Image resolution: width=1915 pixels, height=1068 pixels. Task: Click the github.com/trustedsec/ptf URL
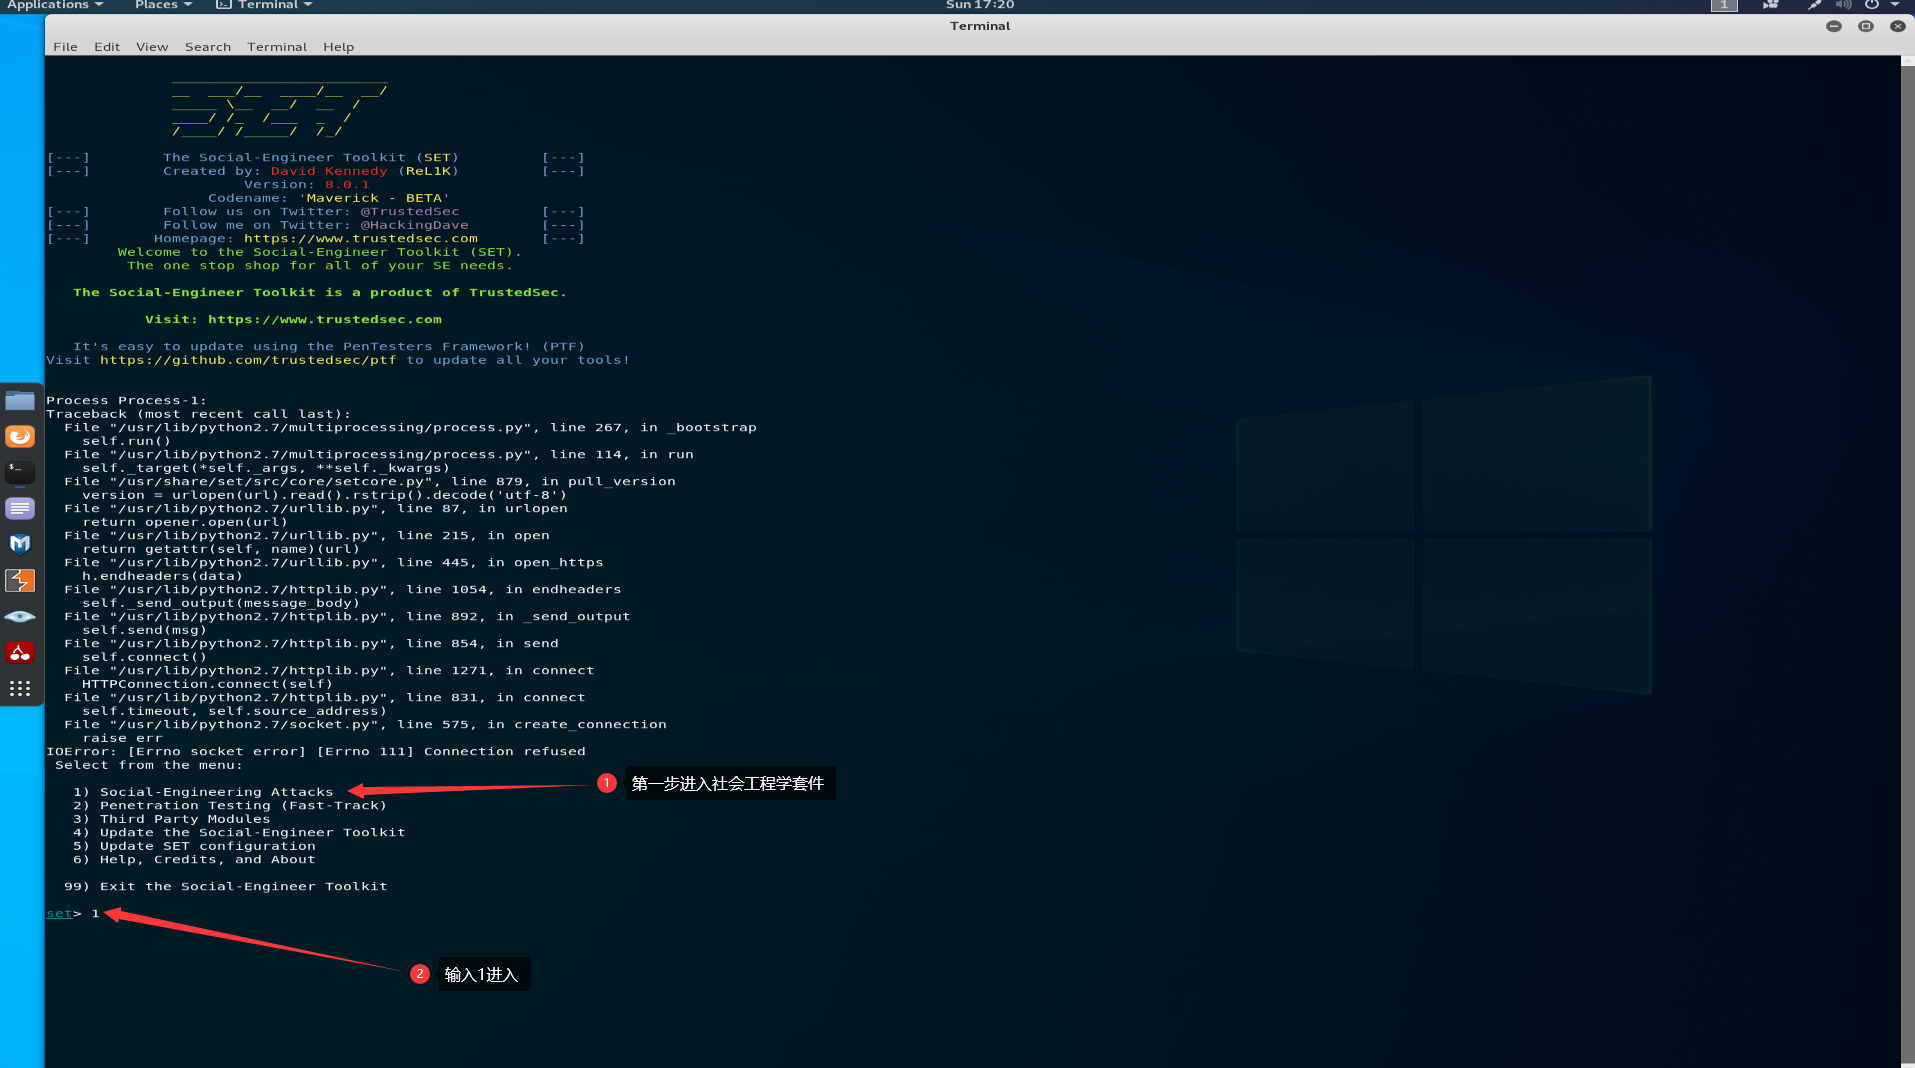tap(248, 360)
